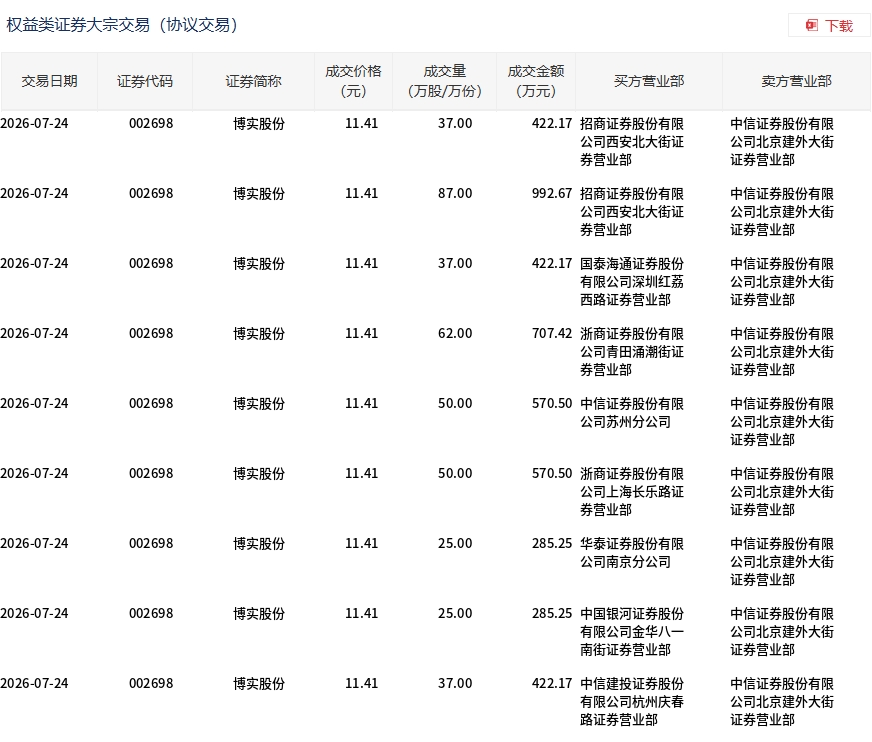Click the 87.00 volume cell
The height and width of the screenshot is (742, 872).
tap(455, 194)
